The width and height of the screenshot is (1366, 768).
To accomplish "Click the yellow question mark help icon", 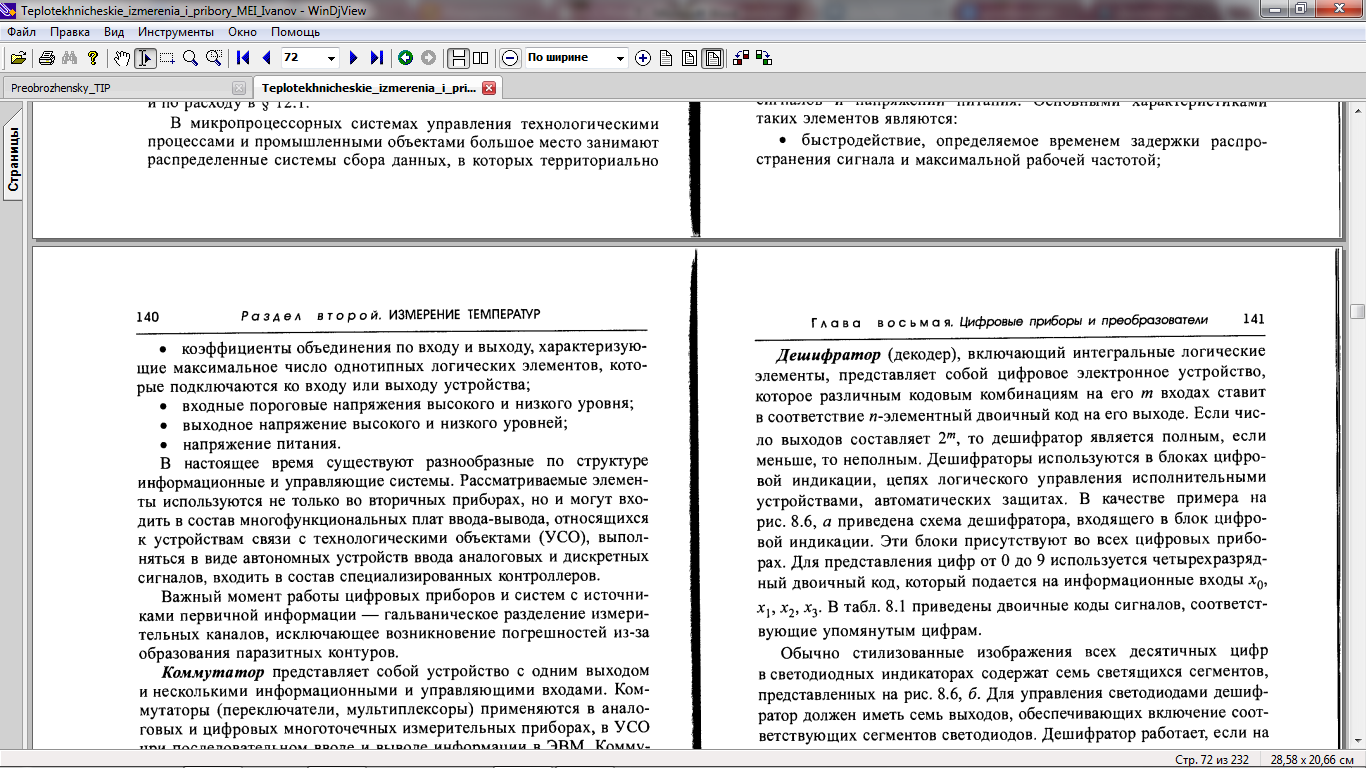I will (93, 58).
